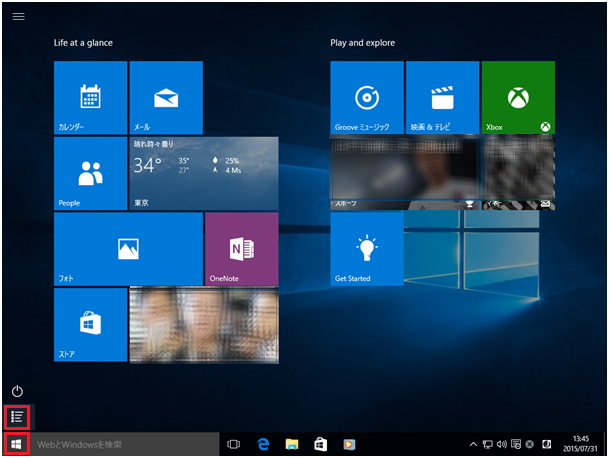Open the blurred news tile next to Store
The image size is (609, 458).
[x=204, y=325]
